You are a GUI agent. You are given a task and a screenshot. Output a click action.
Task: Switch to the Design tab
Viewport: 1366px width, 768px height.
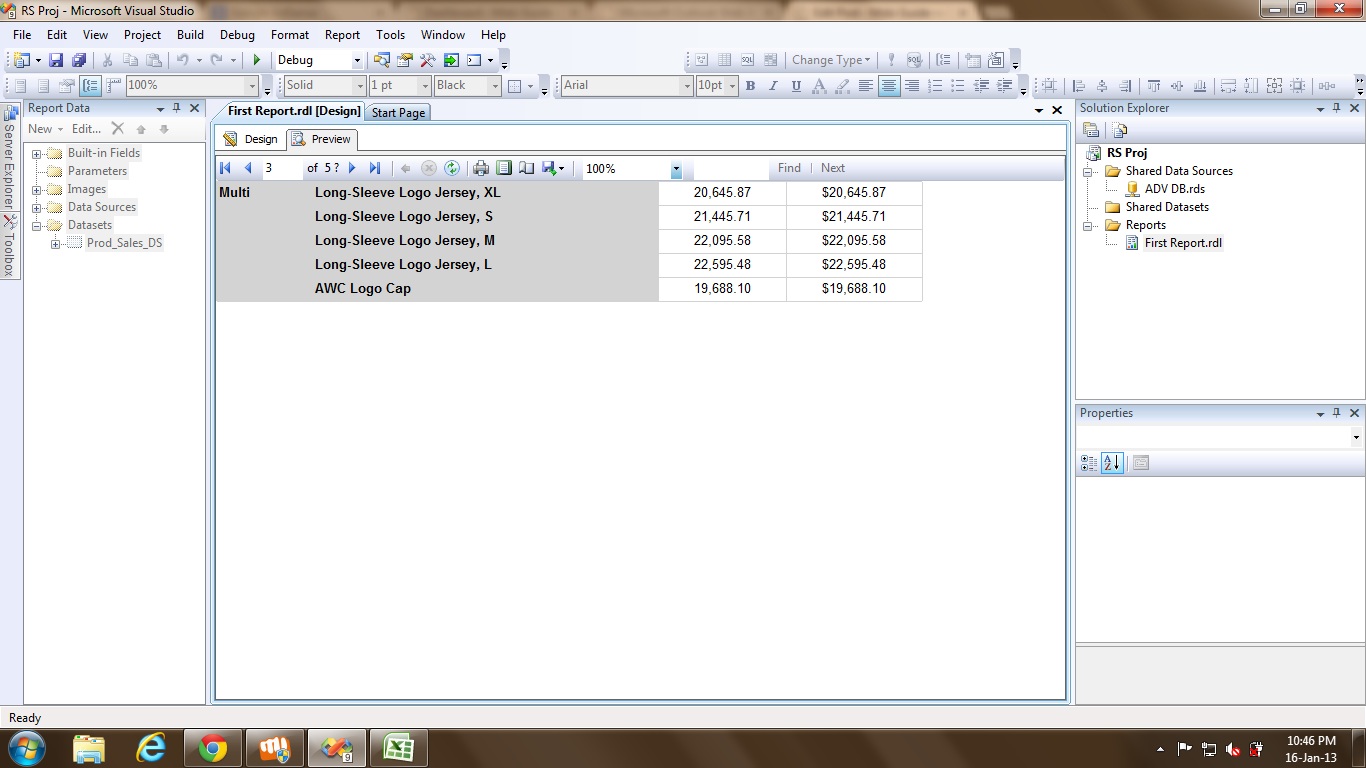(x=251, y=139)
